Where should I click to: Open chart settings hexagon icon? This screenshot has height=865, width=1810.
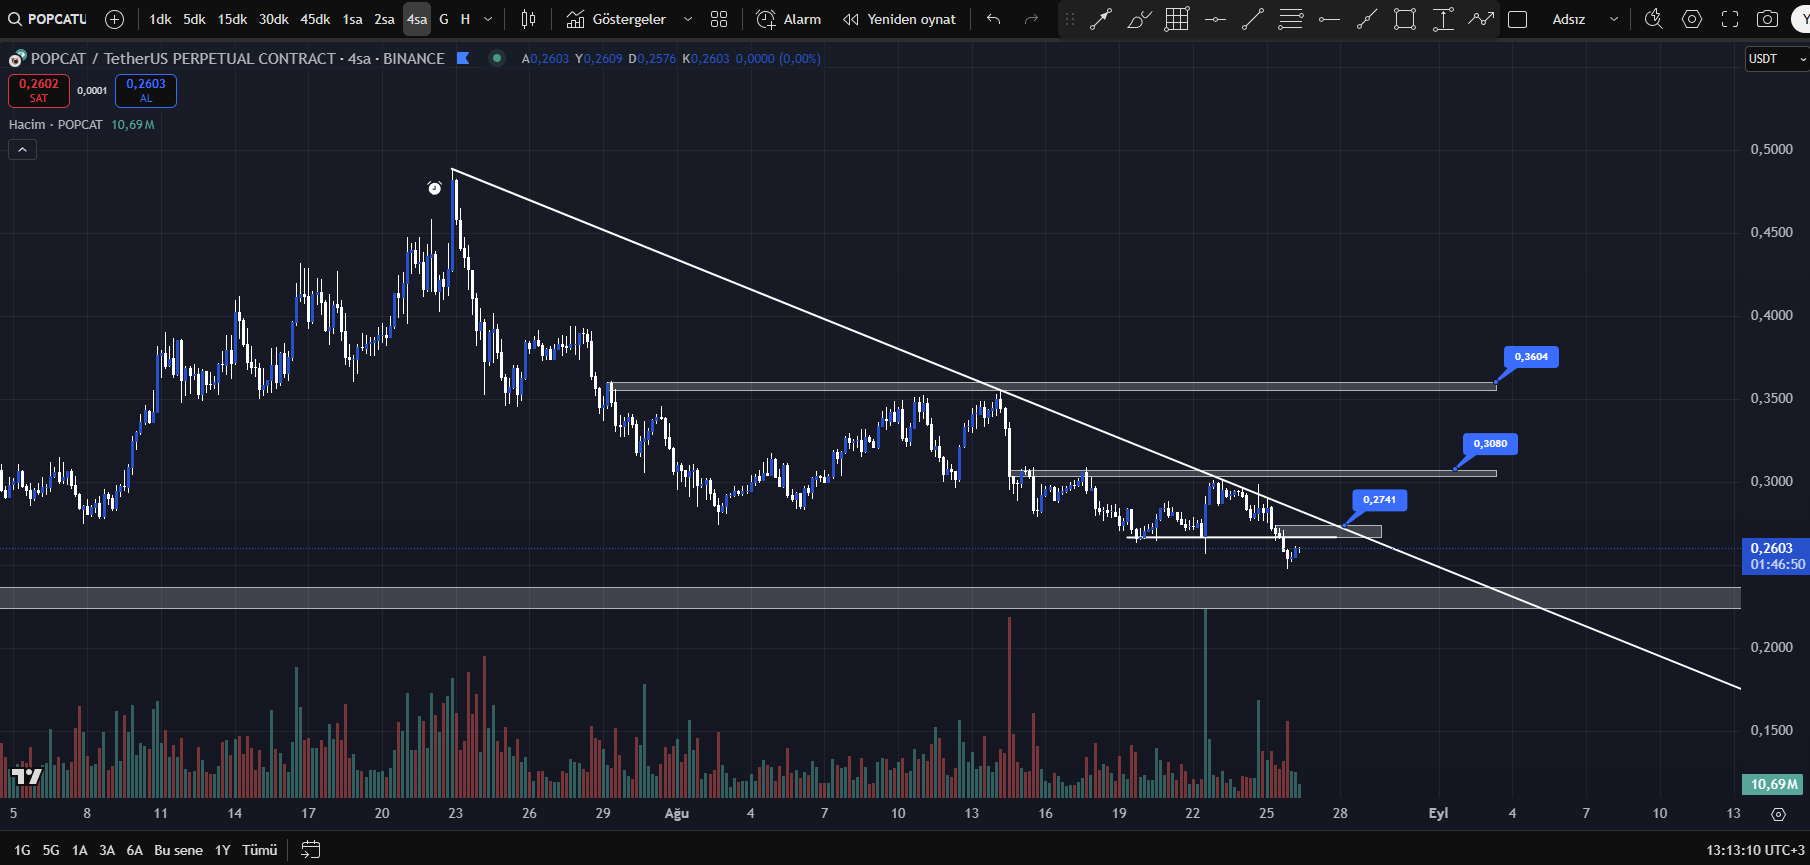click(x=1692, y=19)
